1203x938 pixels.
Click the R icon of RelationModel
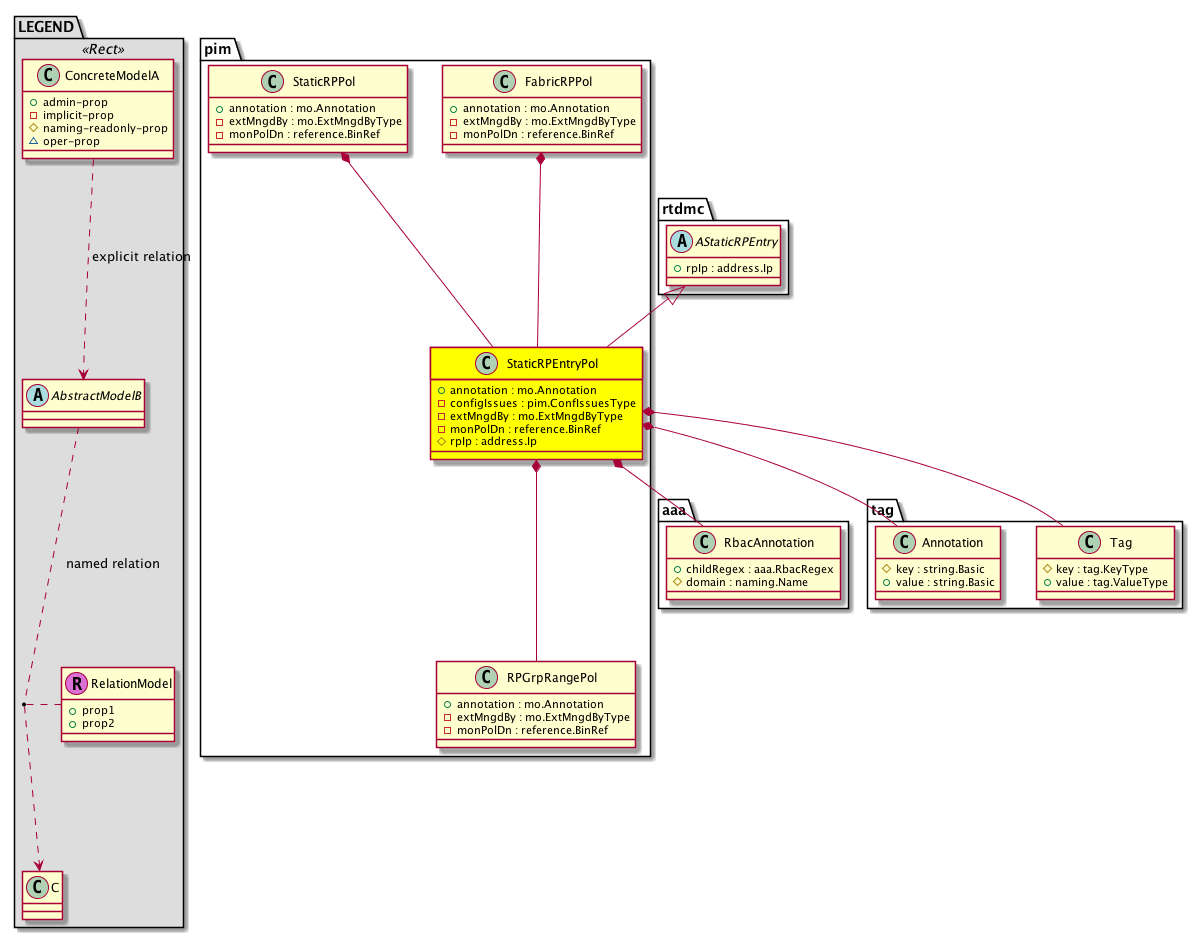pyautogui.click(x=77, y=684)
